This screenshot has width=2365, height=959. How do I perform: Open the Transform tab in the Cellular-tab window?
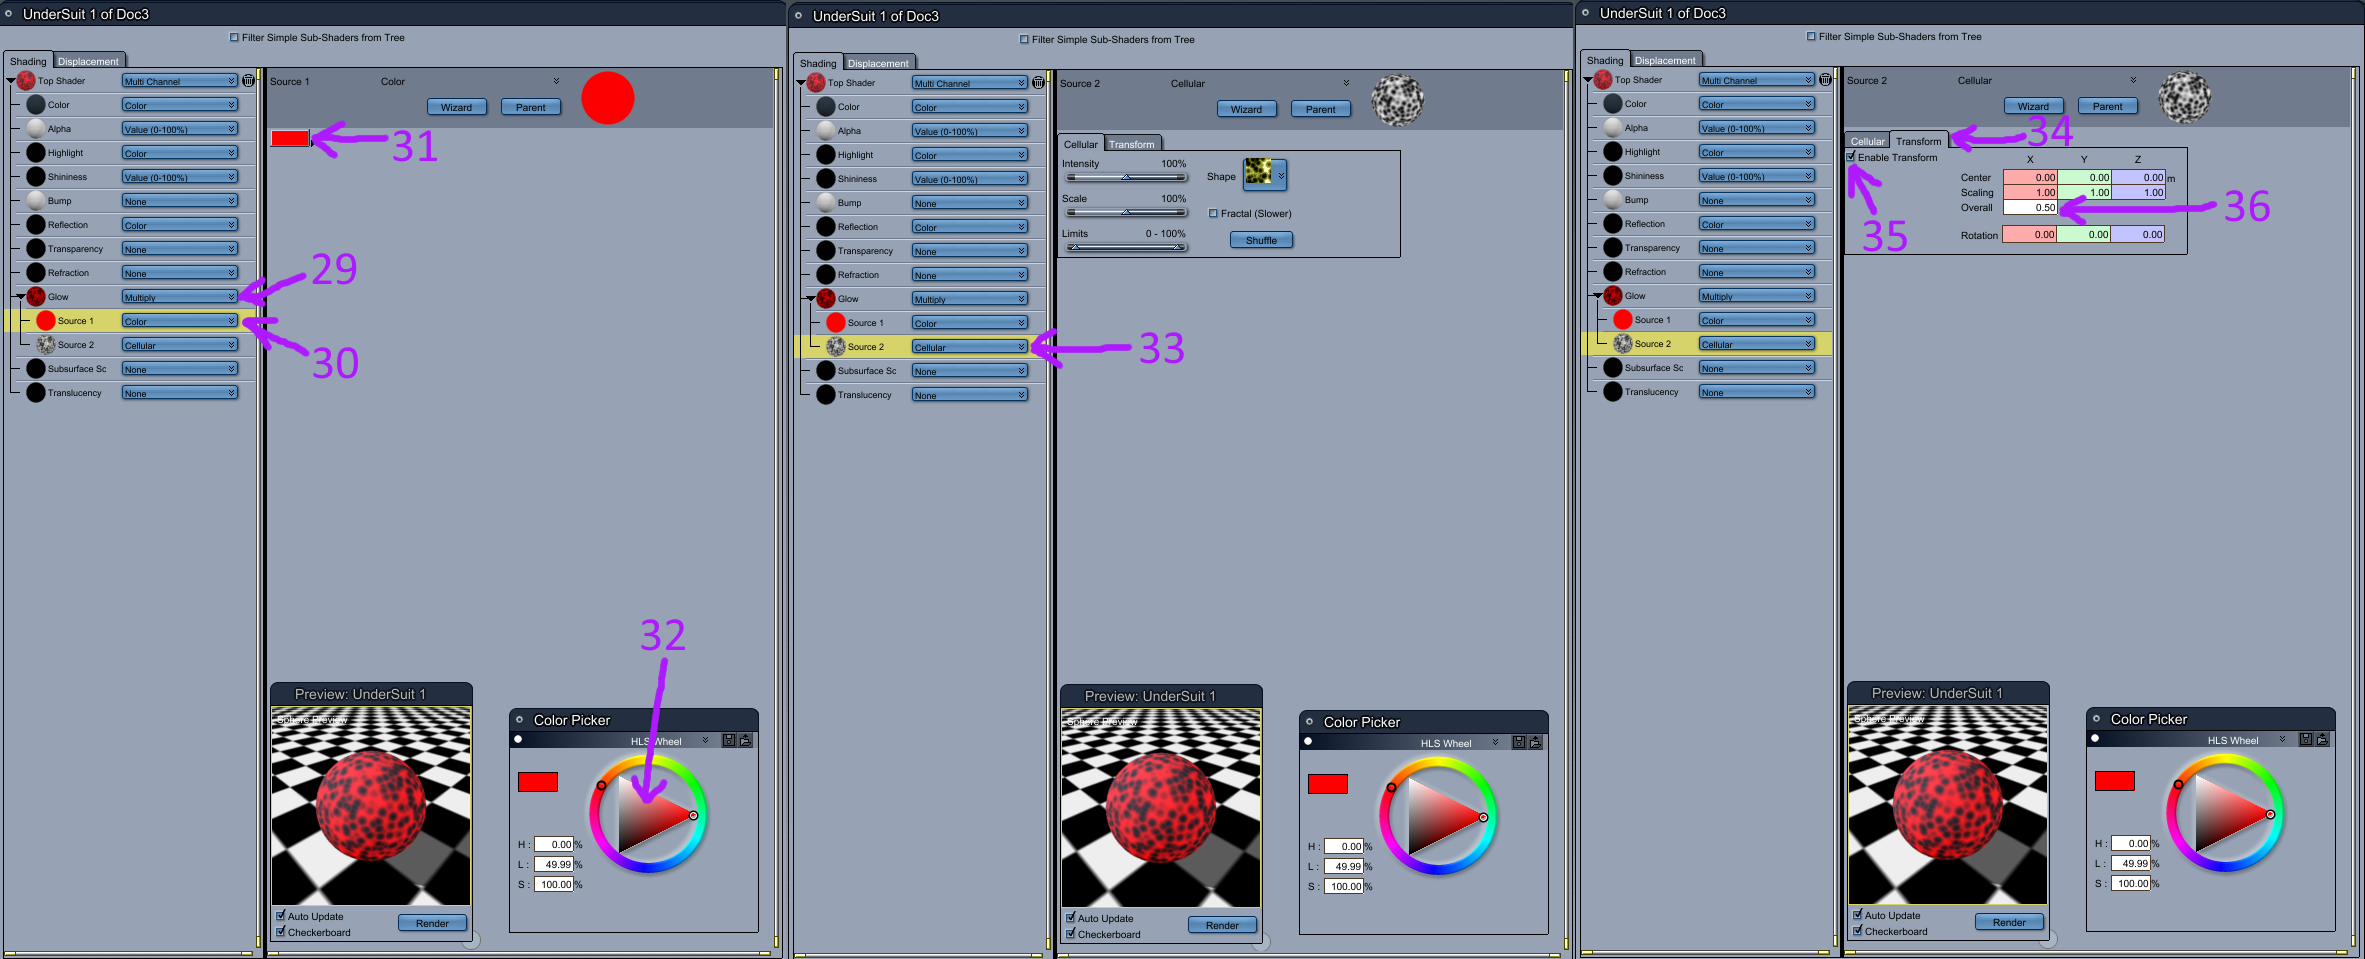(x=1131, y=144)
